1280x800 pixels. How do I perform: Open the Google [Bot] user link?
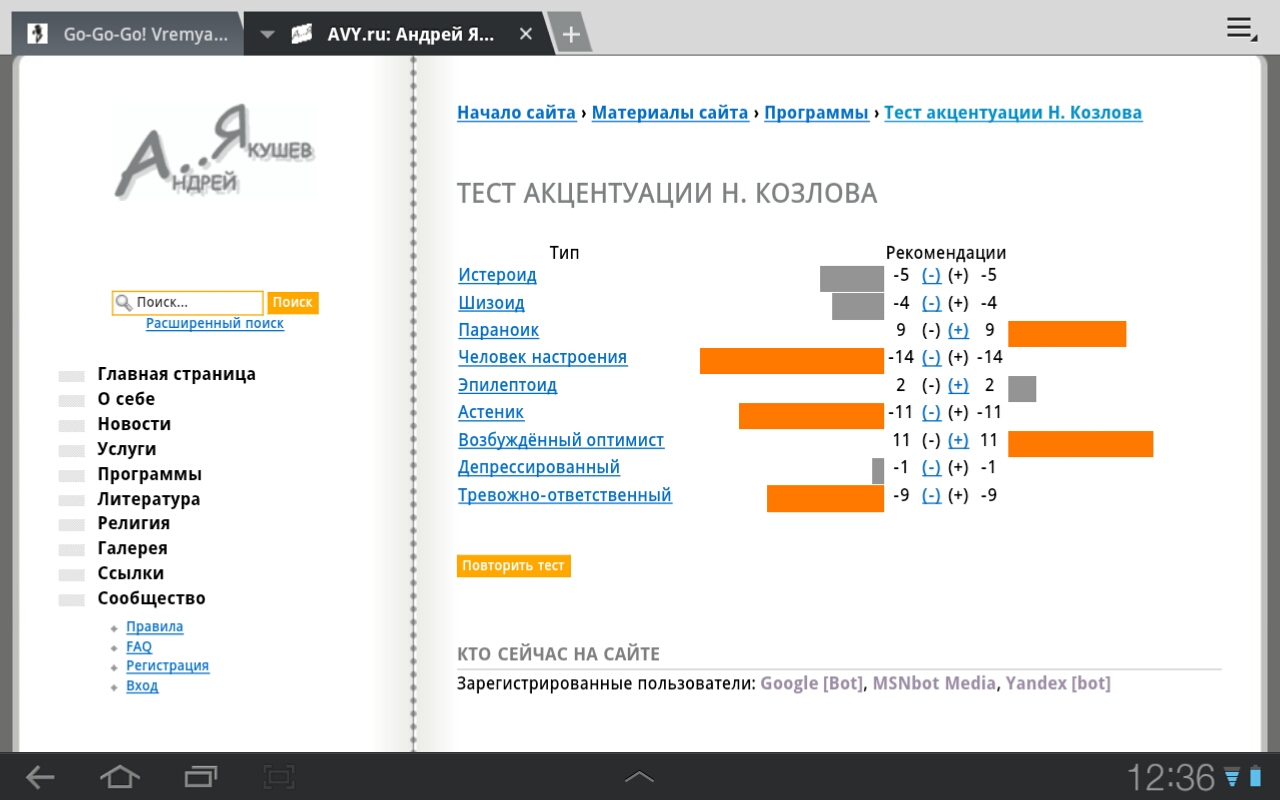[811, 684]
